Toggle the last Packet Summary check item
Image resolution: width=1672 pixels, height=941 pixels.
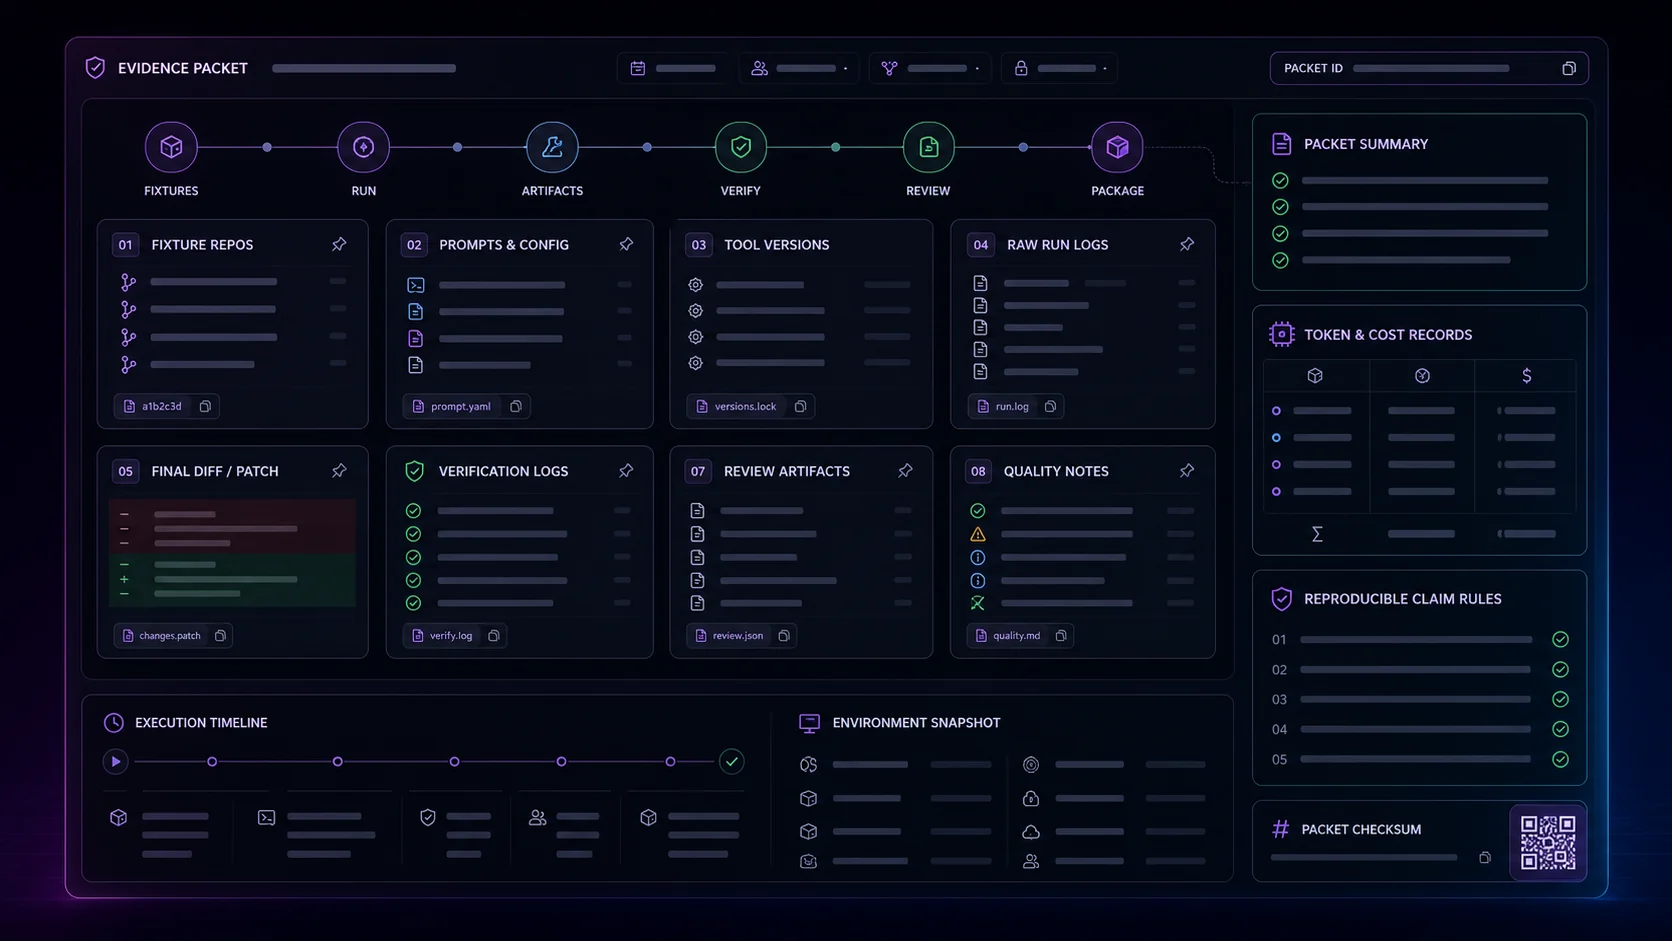[1280, 260]
